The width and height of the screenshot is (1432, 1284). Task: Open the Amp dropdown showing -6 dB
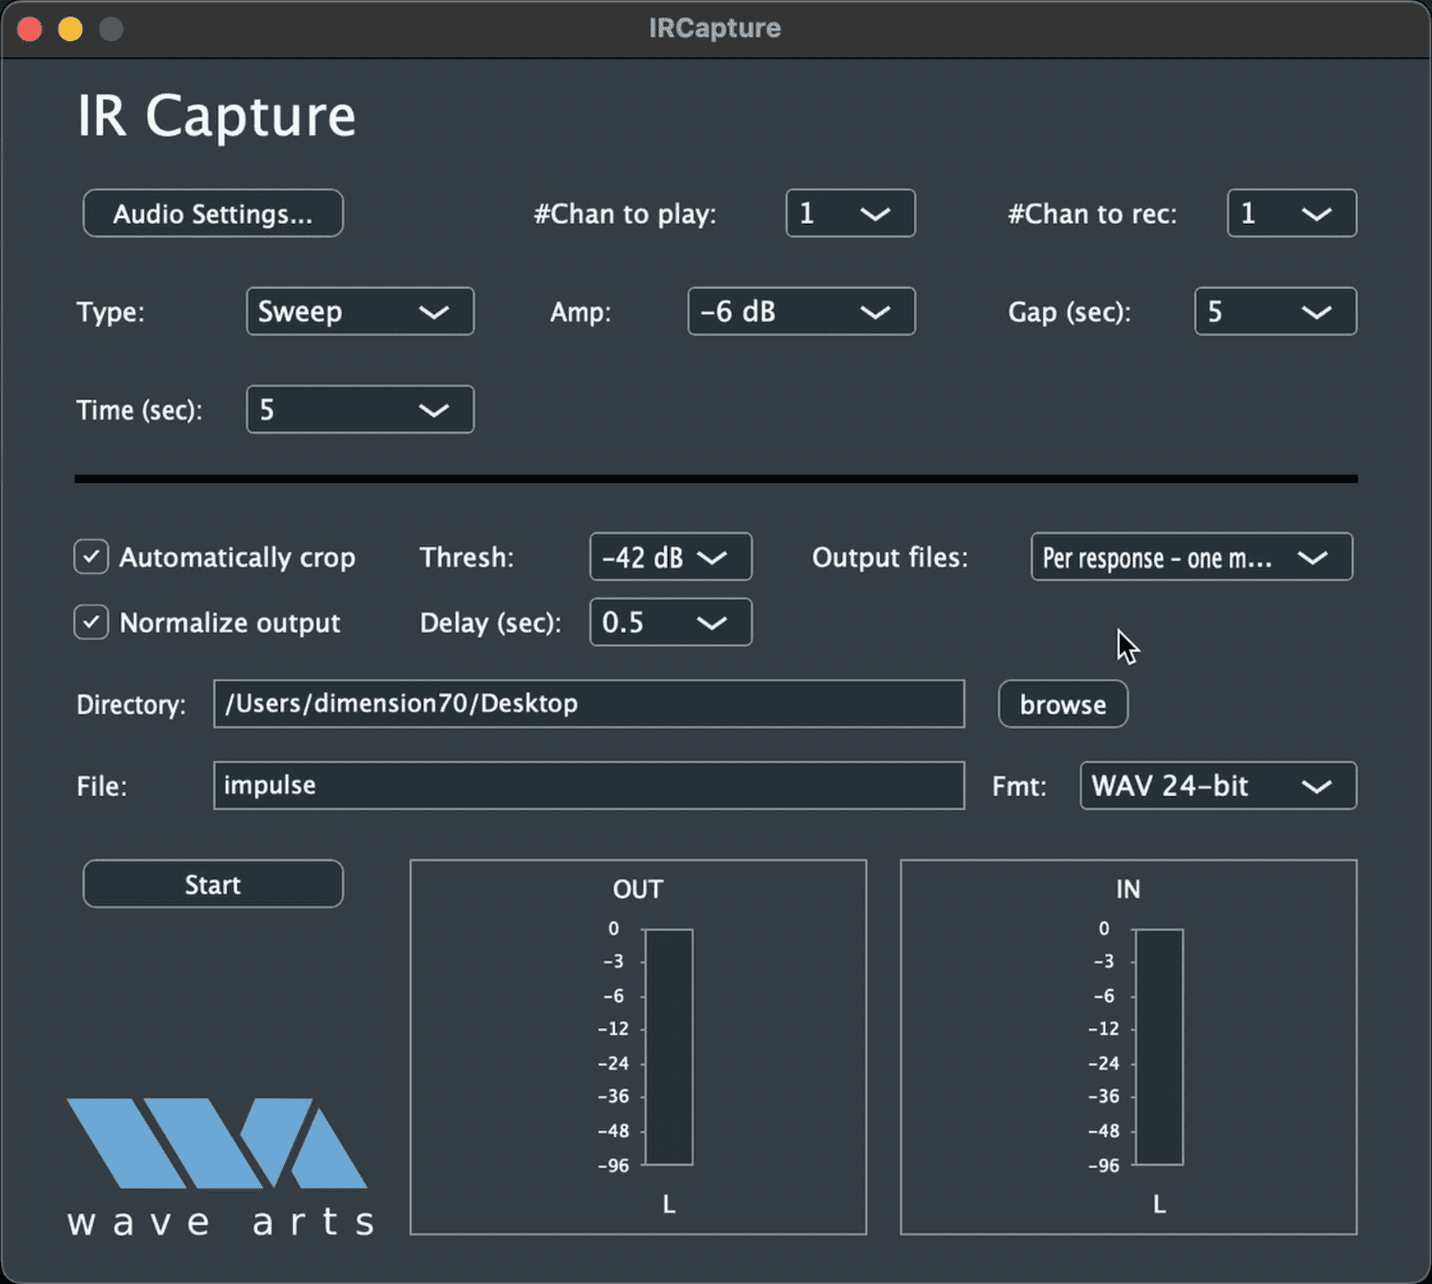click(801, 311)
